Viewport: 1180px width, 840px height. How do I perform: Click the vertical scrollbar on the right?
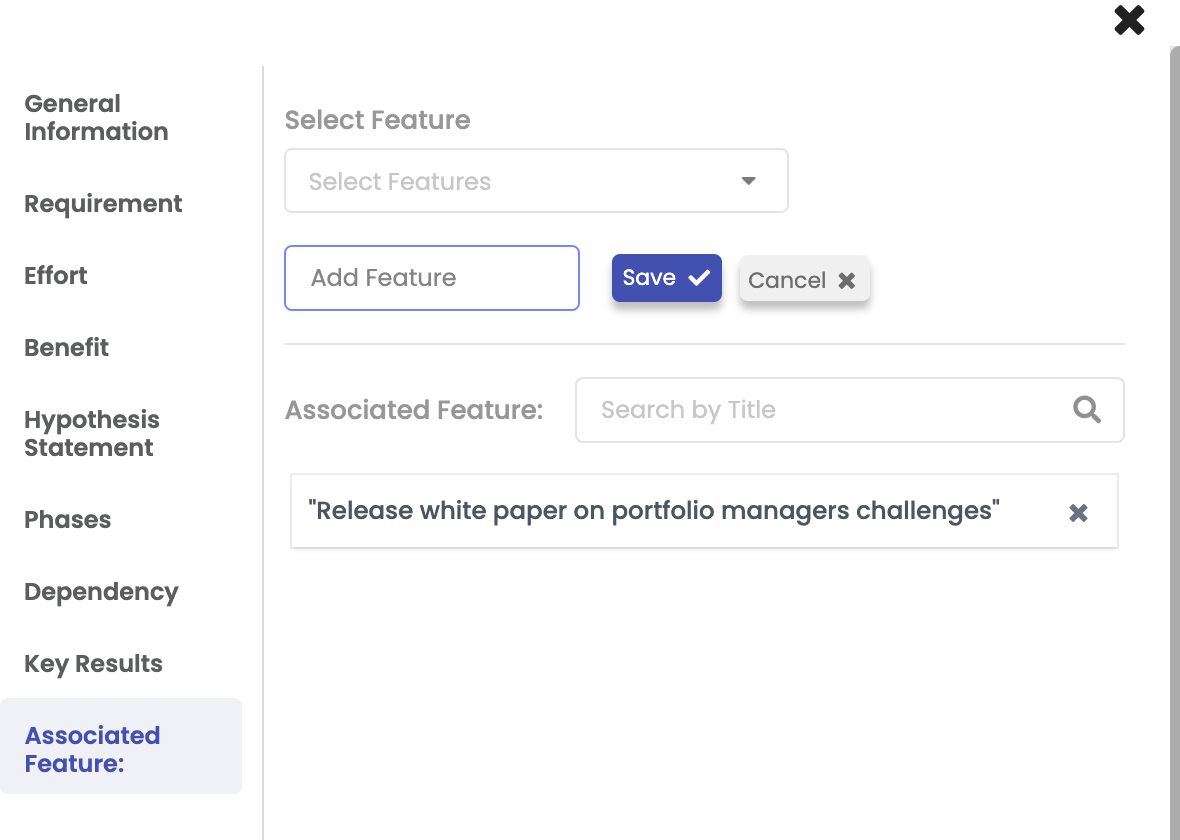(x=1174, y=440)
